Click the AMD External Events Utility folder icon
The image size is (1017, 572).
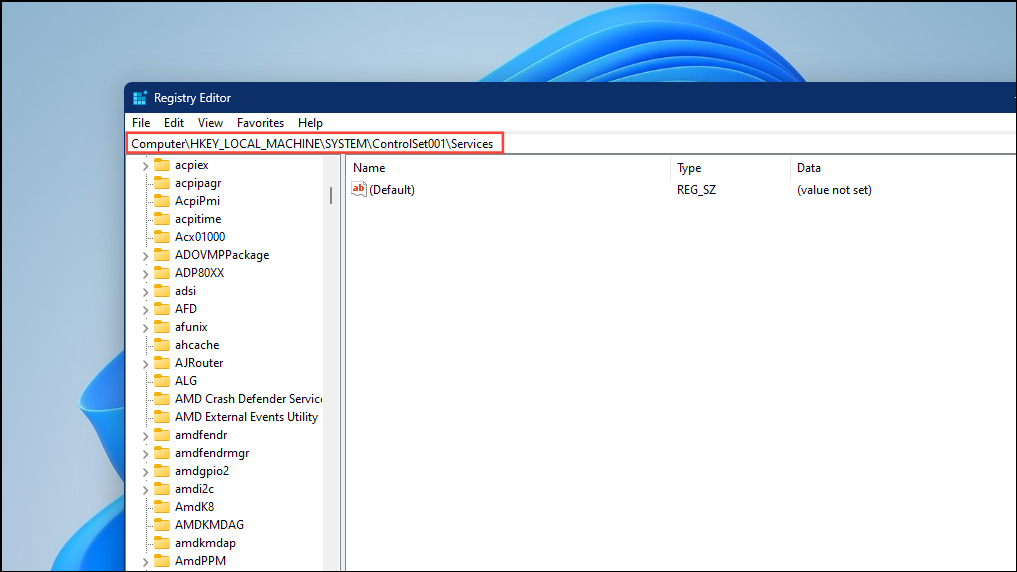tap(162, 416)
